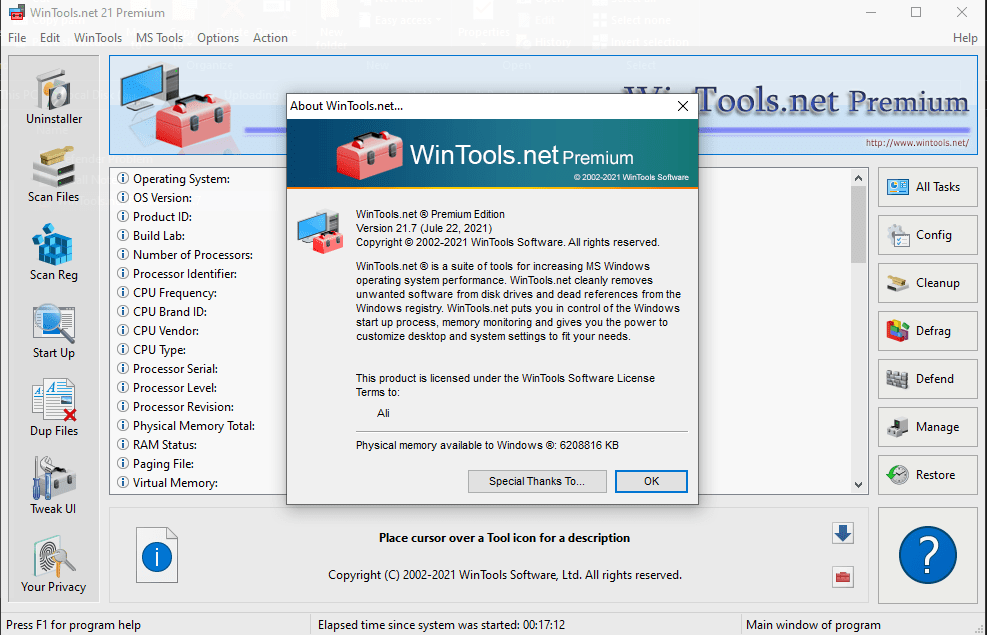Viewport: 987px width, 635px height.
Task: Open Special Thanks To... dialog
Action: point(537,481)
